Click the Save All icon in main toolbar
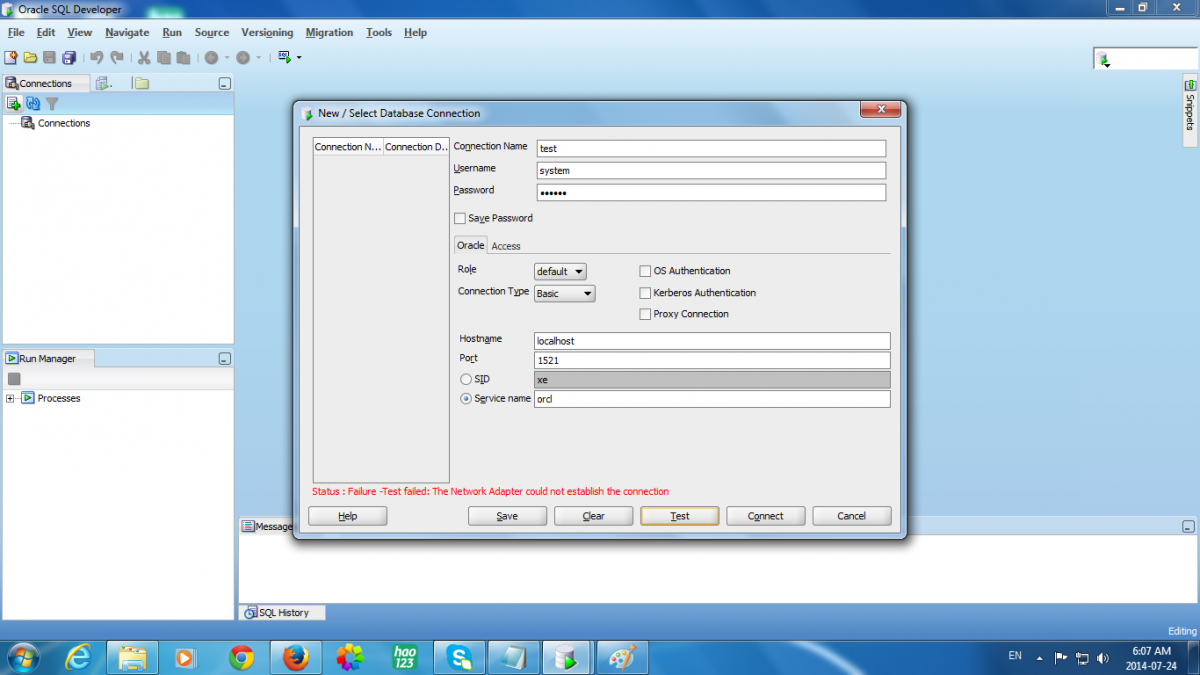This screenshot has height=675, width=1200. pos(69,58)
